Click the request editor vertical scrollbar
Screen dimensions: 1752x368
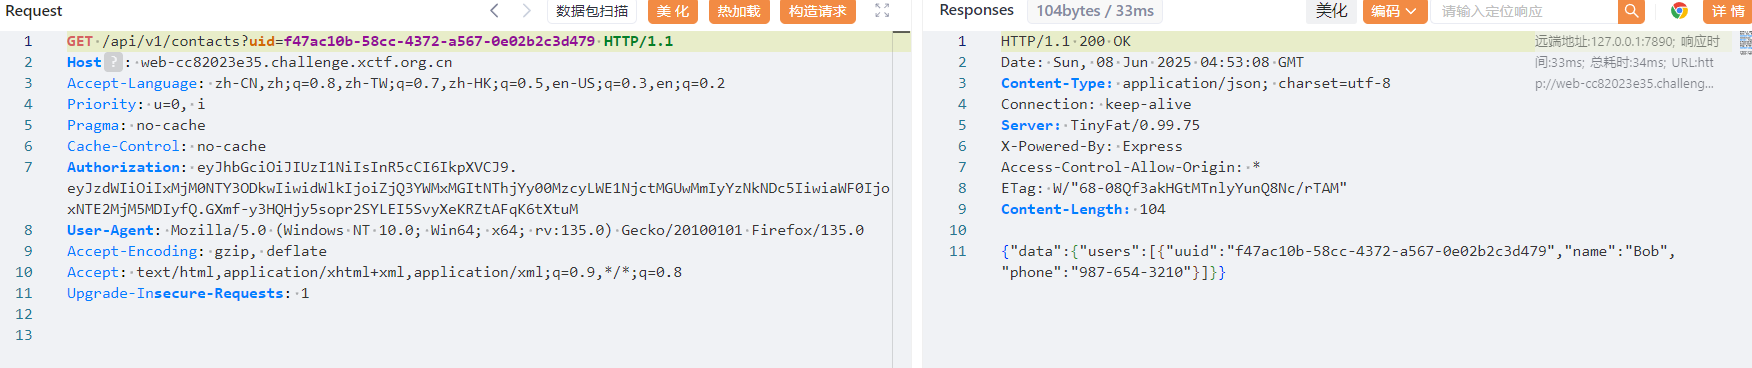click(x=901, y=200)
